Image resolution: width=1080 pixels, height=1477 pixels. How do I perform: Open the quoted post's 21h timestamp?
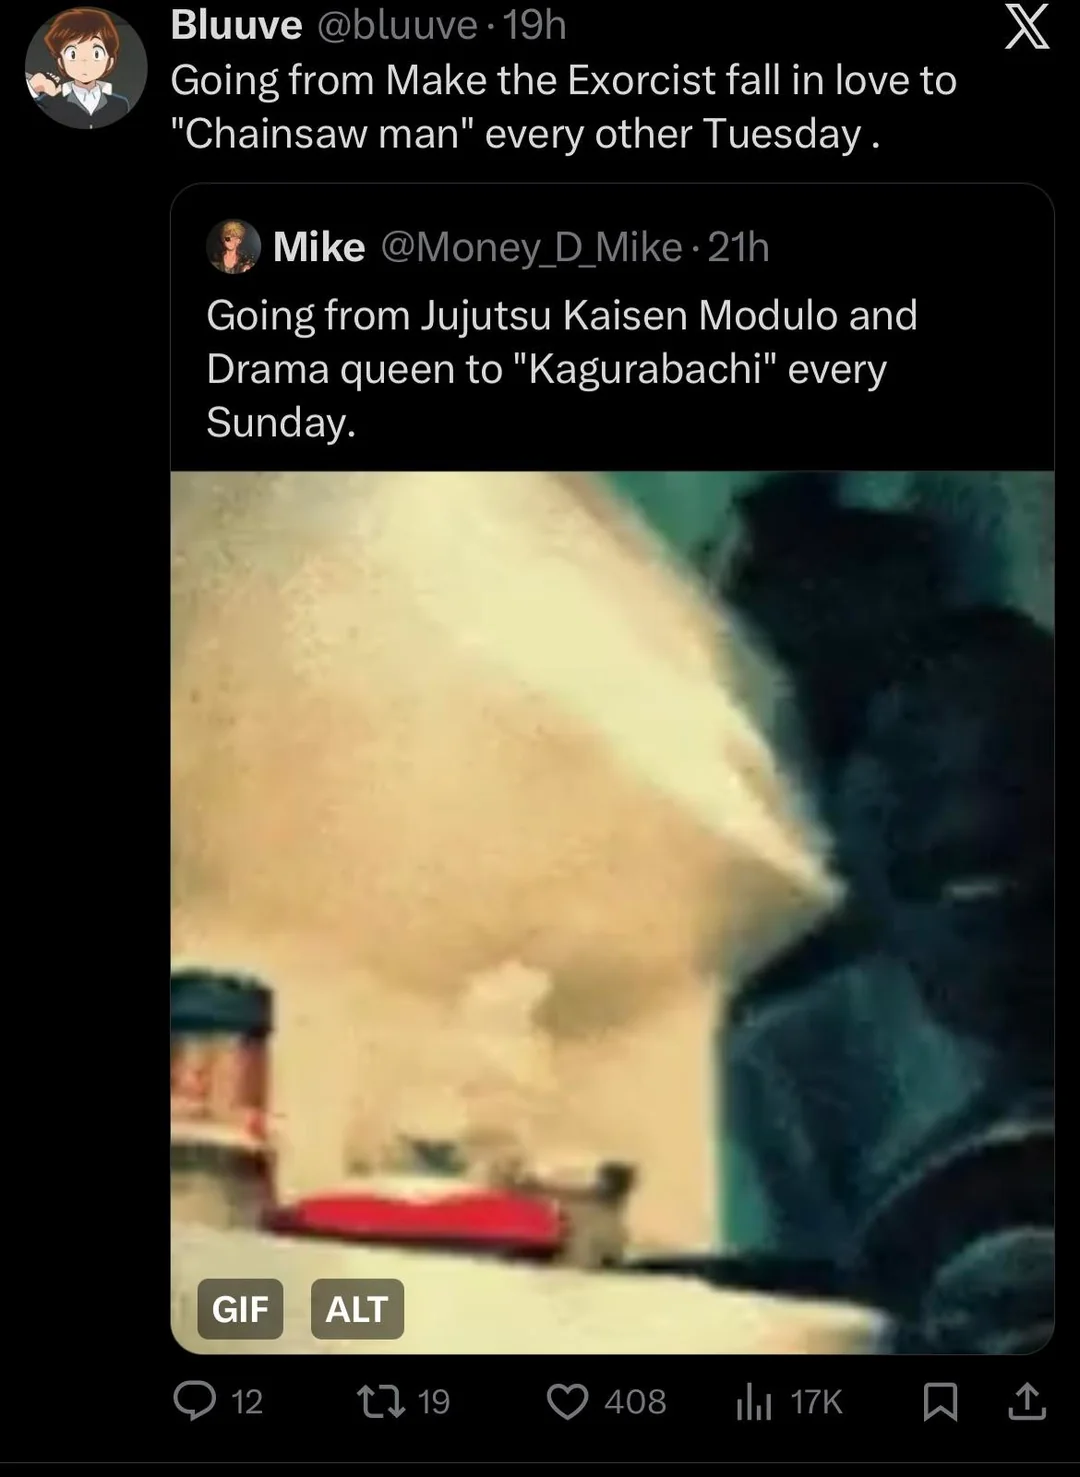pos(739,247)
